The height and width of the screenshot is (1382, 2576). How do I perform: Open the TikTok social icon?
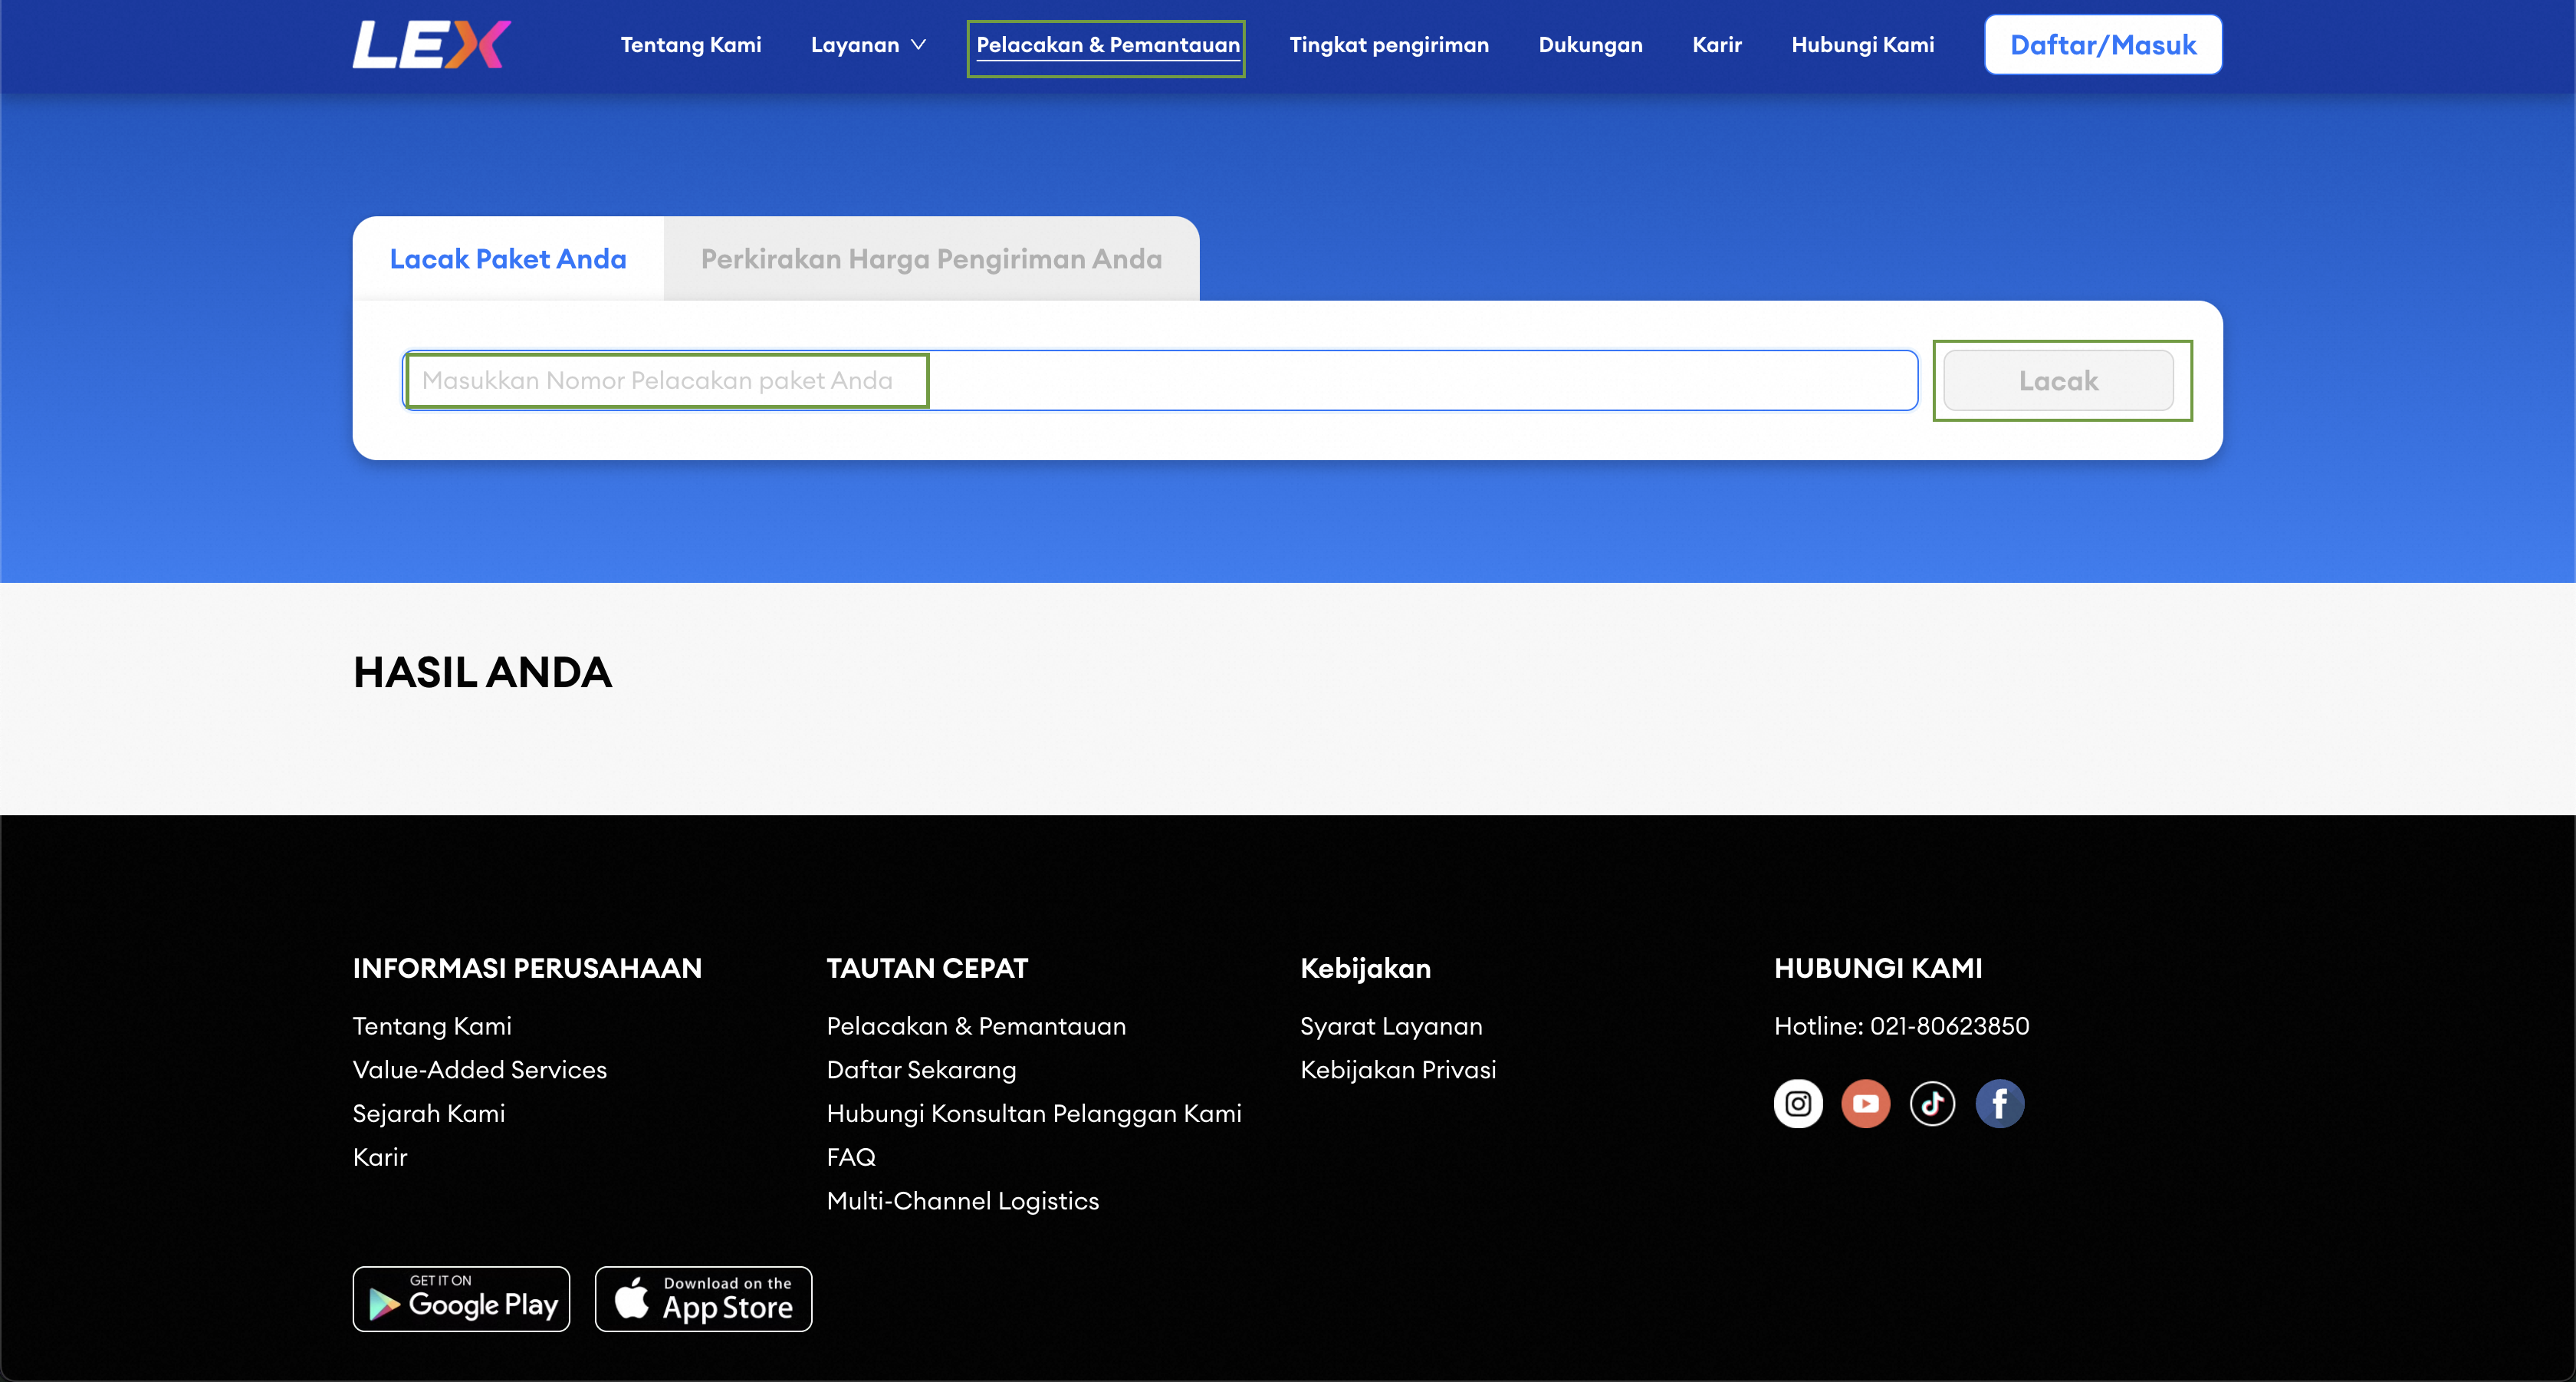[x=1931, y=1103]
